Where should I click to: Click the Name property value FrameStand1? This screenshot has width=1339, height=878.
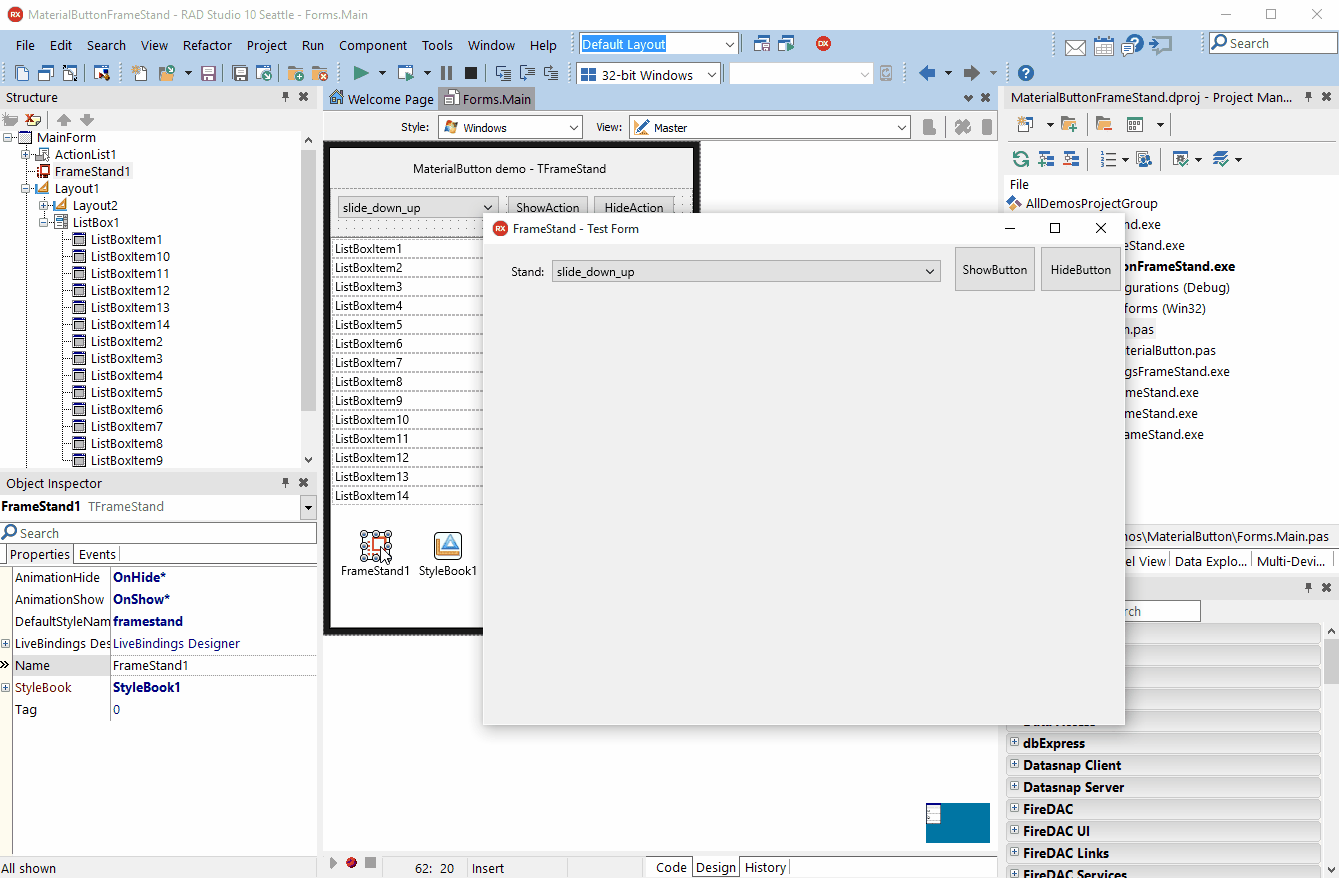(x=214, y=665)
